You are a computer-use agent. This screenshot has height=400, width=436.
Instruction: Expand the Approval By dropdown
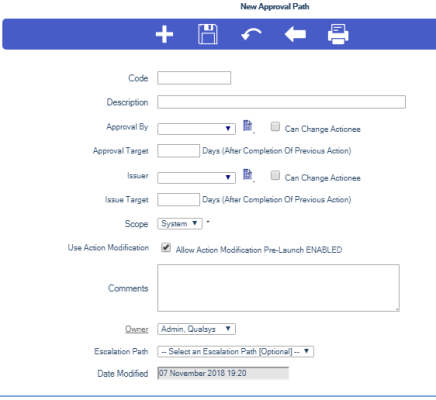pos(196,129)
